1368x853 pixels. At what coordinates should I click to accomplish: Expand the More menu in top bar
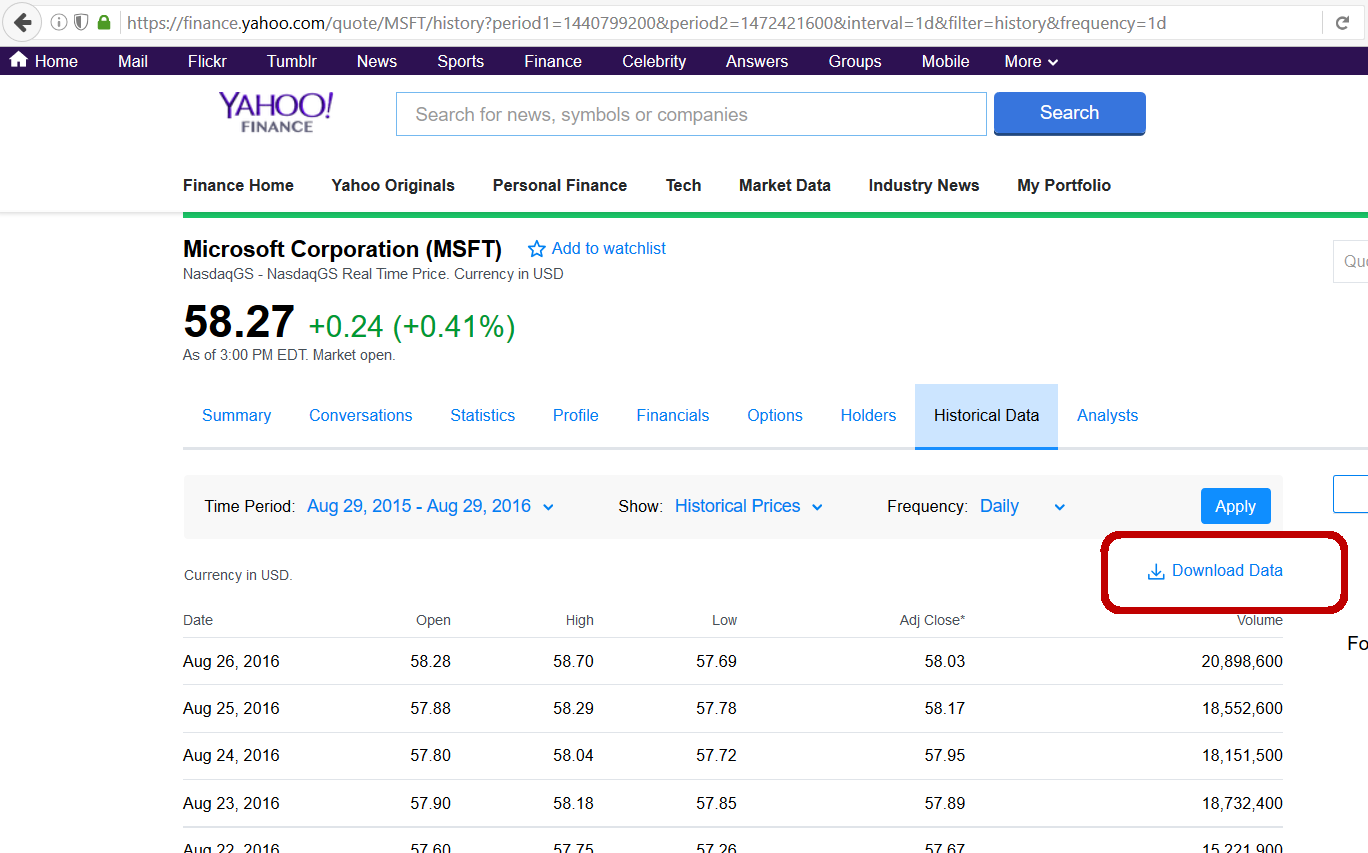1031,61
